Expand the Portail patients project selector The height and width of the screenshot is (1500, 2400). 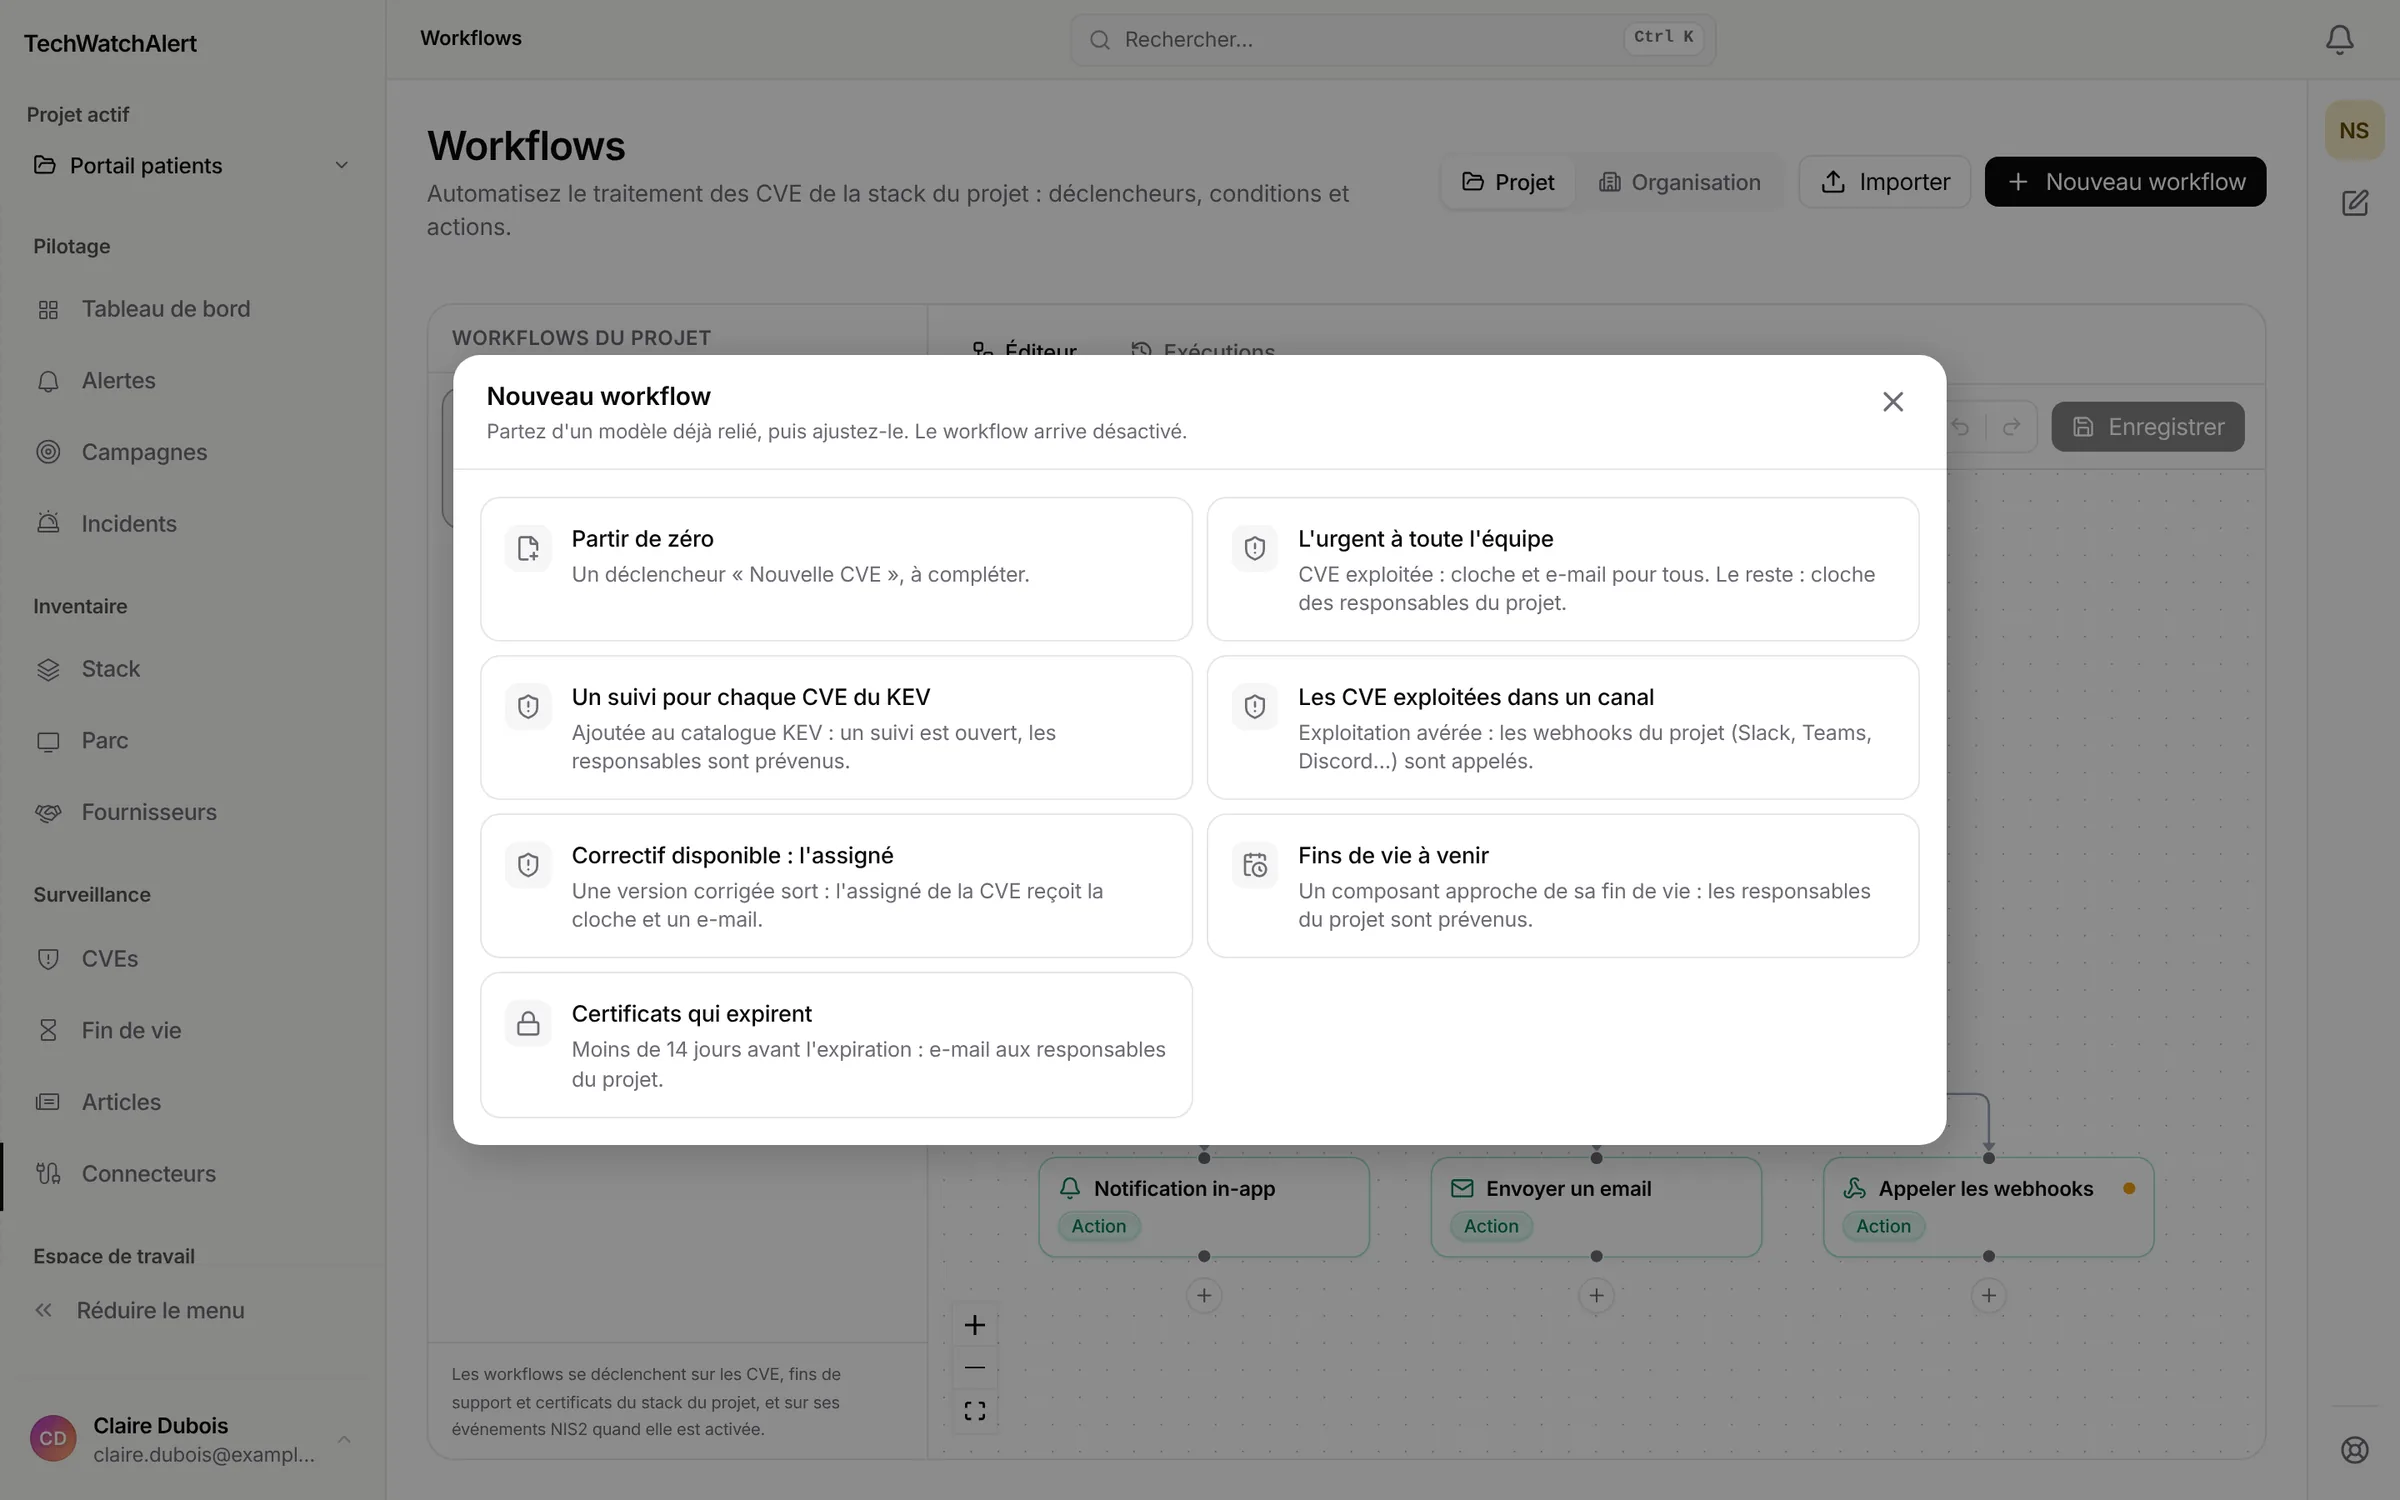click(192, 165)
